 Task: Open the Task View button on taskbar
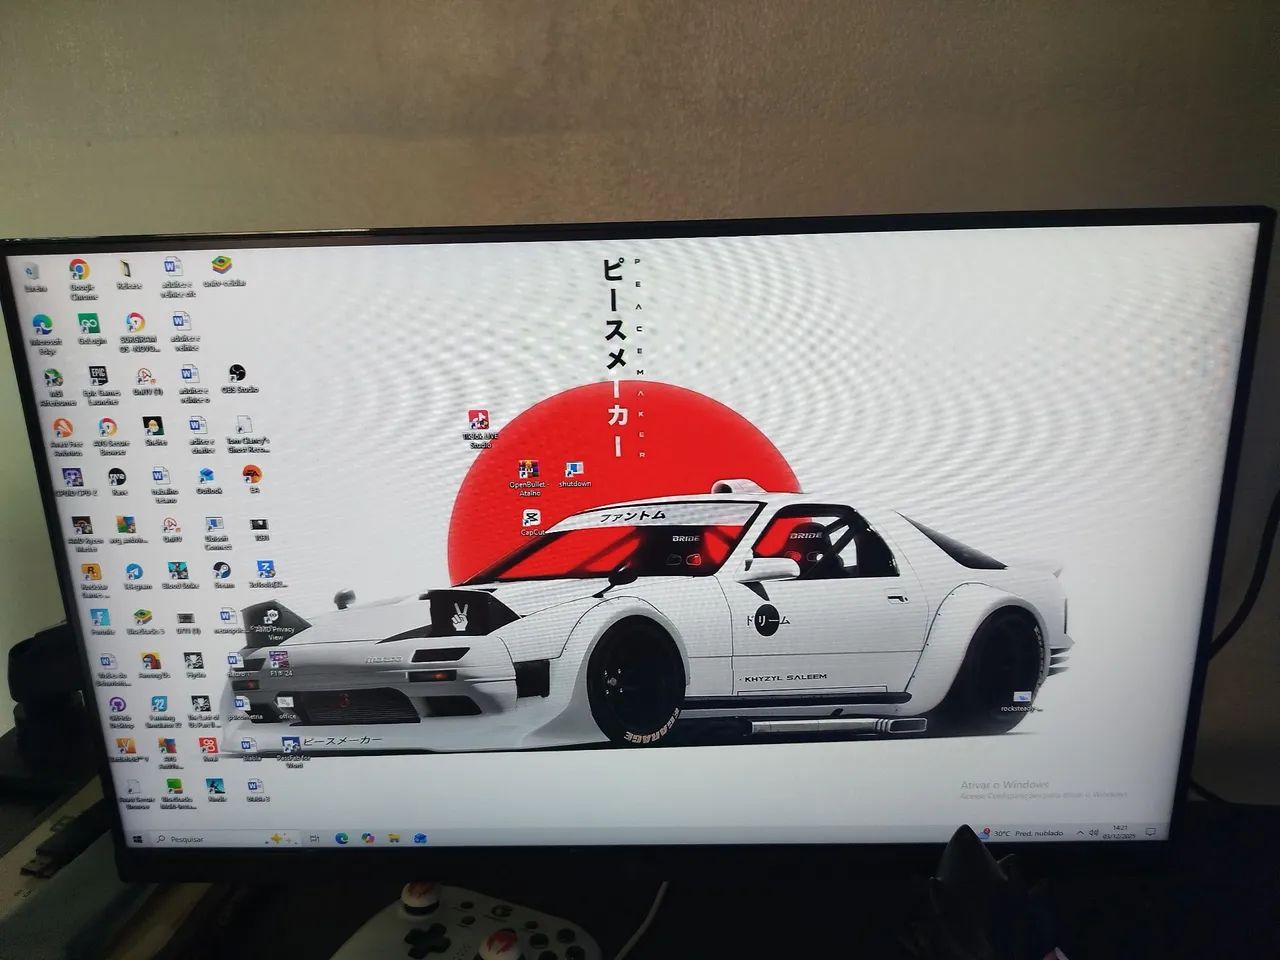point(314,838)
